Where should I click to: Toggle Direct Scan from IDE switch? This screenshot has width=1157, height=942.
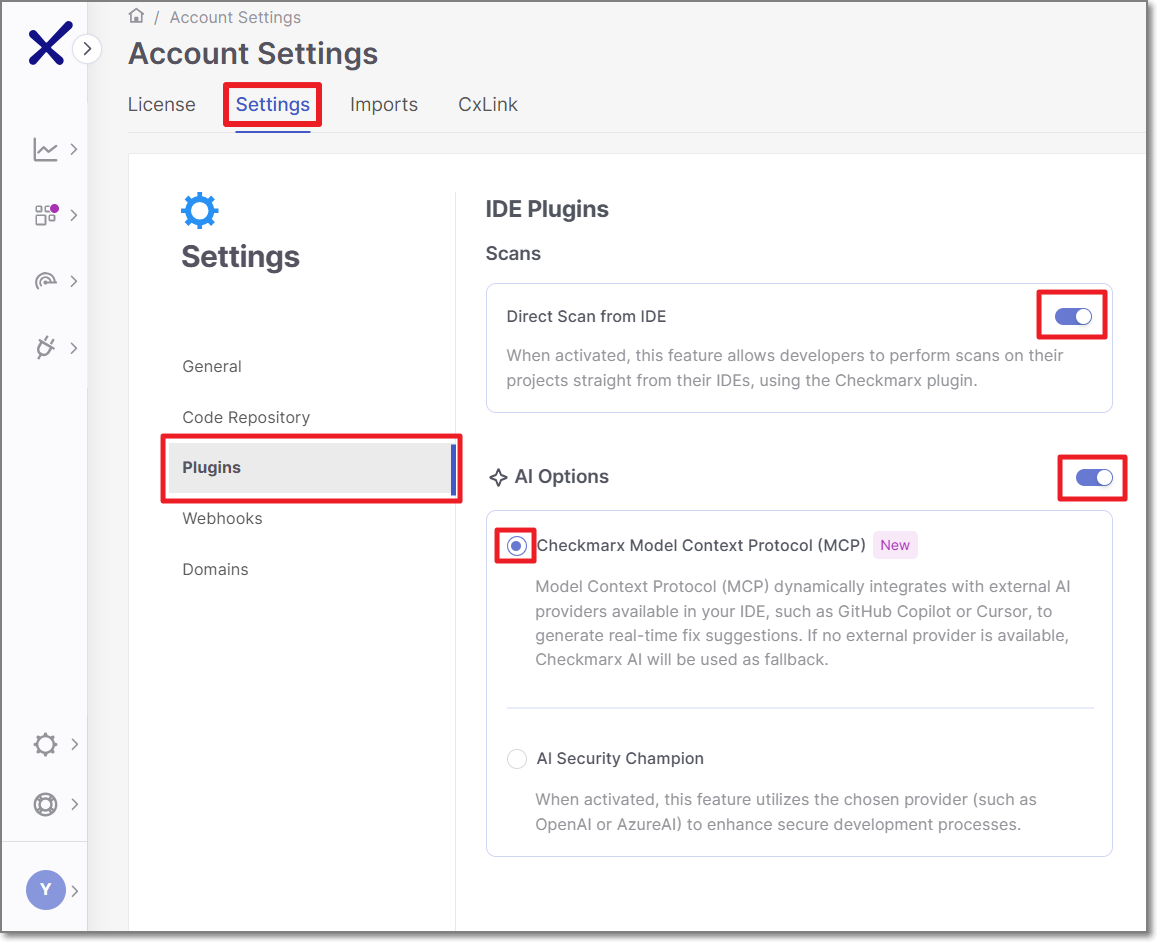coord(1073,317)
